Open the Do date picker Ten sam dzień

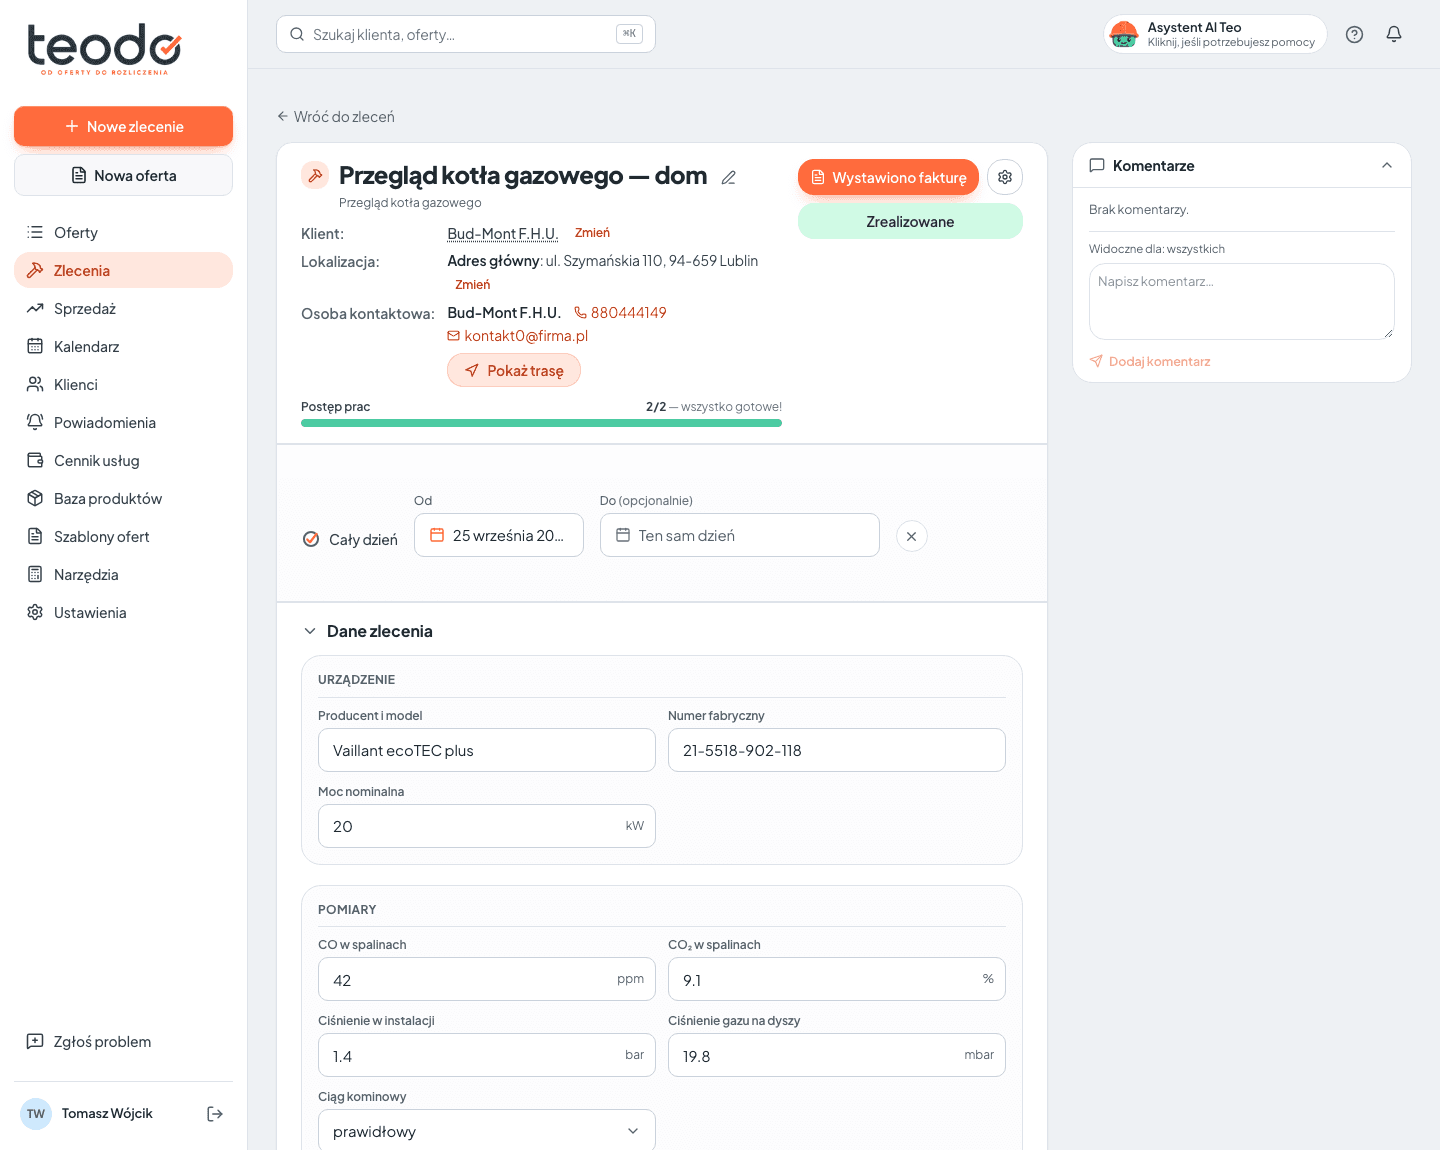[x=740, y=535]
